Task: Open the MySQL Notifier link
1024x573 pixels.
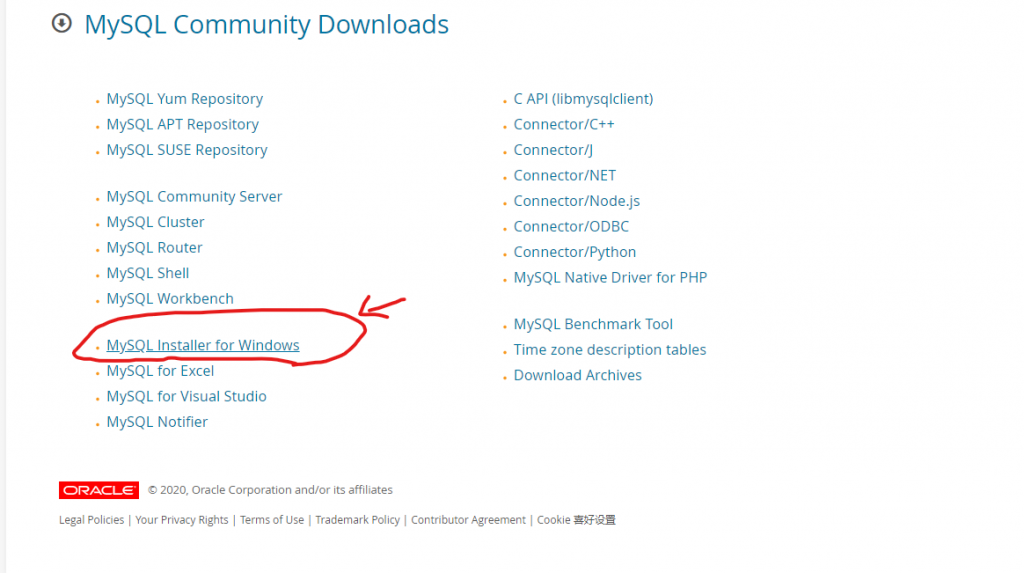Action: point(157,421)
